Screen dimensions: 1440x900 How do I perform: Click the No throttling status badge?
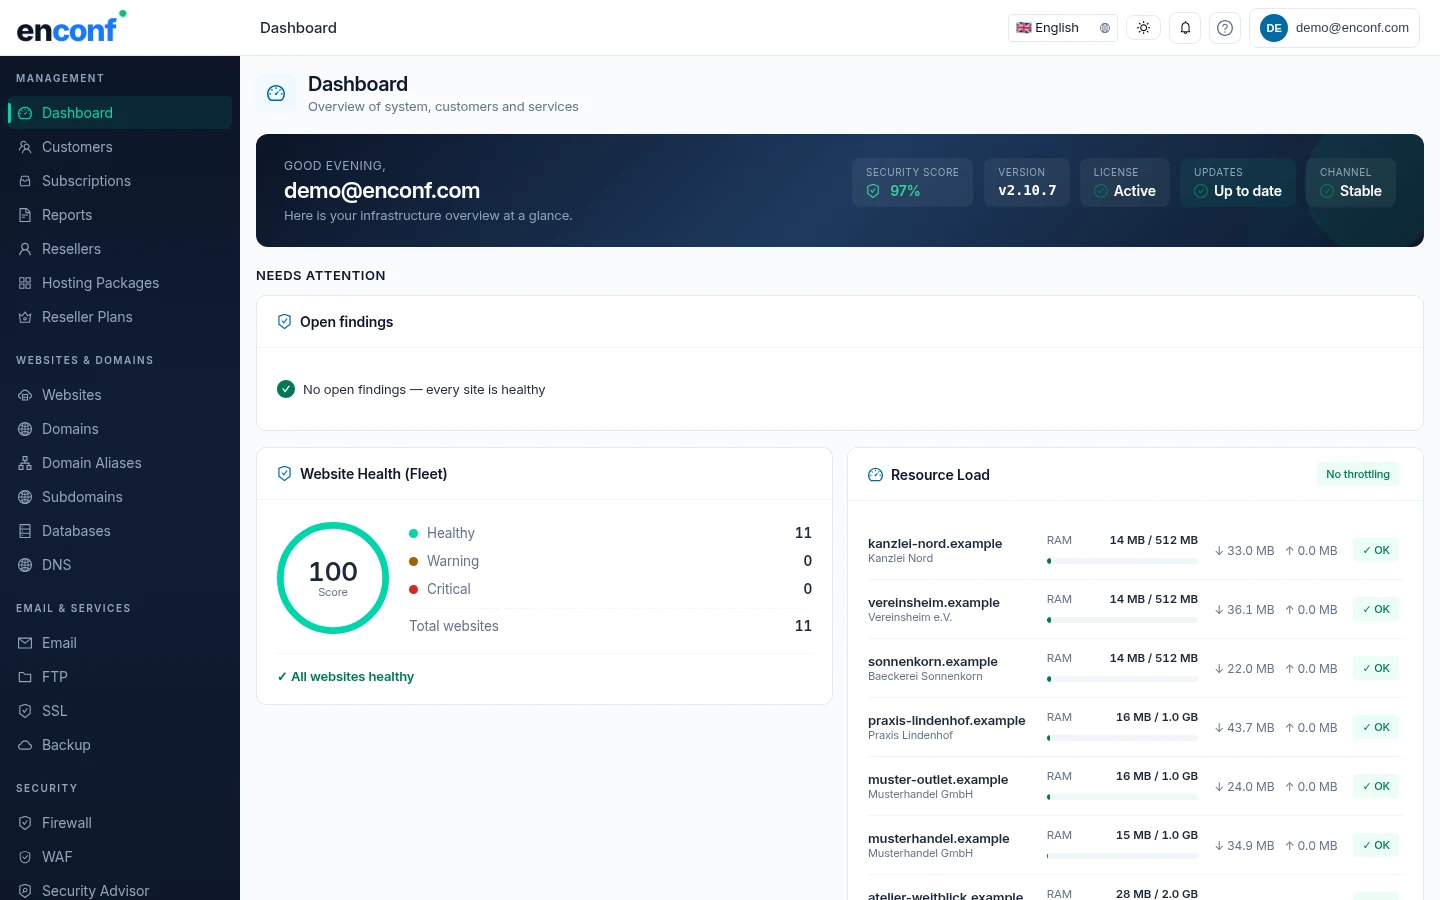(x=1358, y=474)
